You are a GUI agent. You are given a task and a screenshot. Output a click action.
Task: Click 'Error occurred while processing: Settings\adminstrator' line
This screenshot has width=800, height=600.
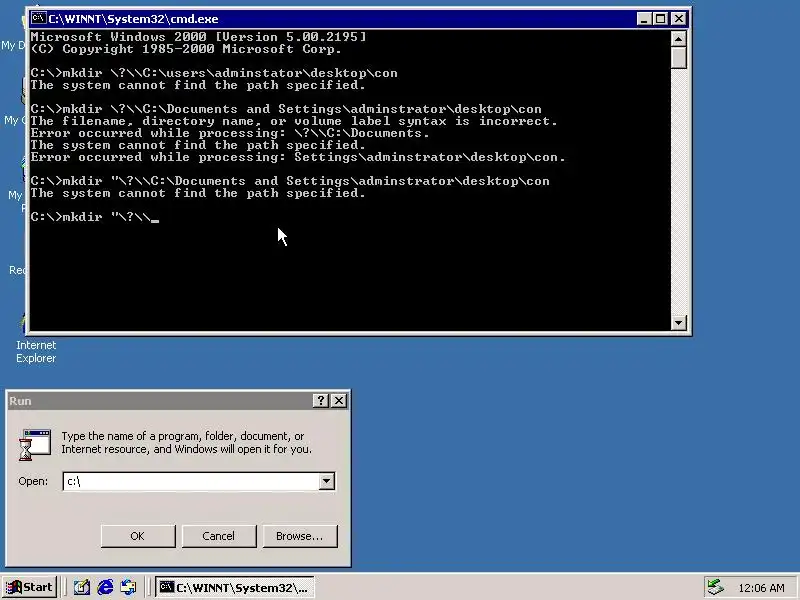click(x=298, y=157)
